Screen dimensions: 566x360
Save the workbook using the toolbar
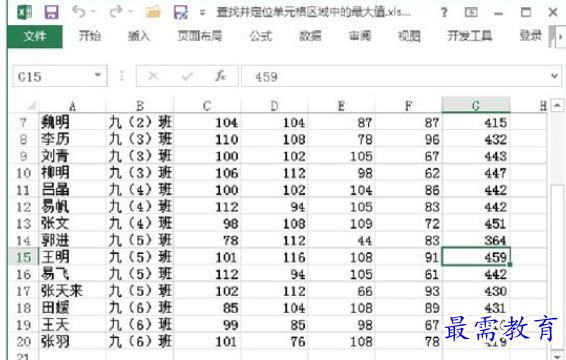51,12
